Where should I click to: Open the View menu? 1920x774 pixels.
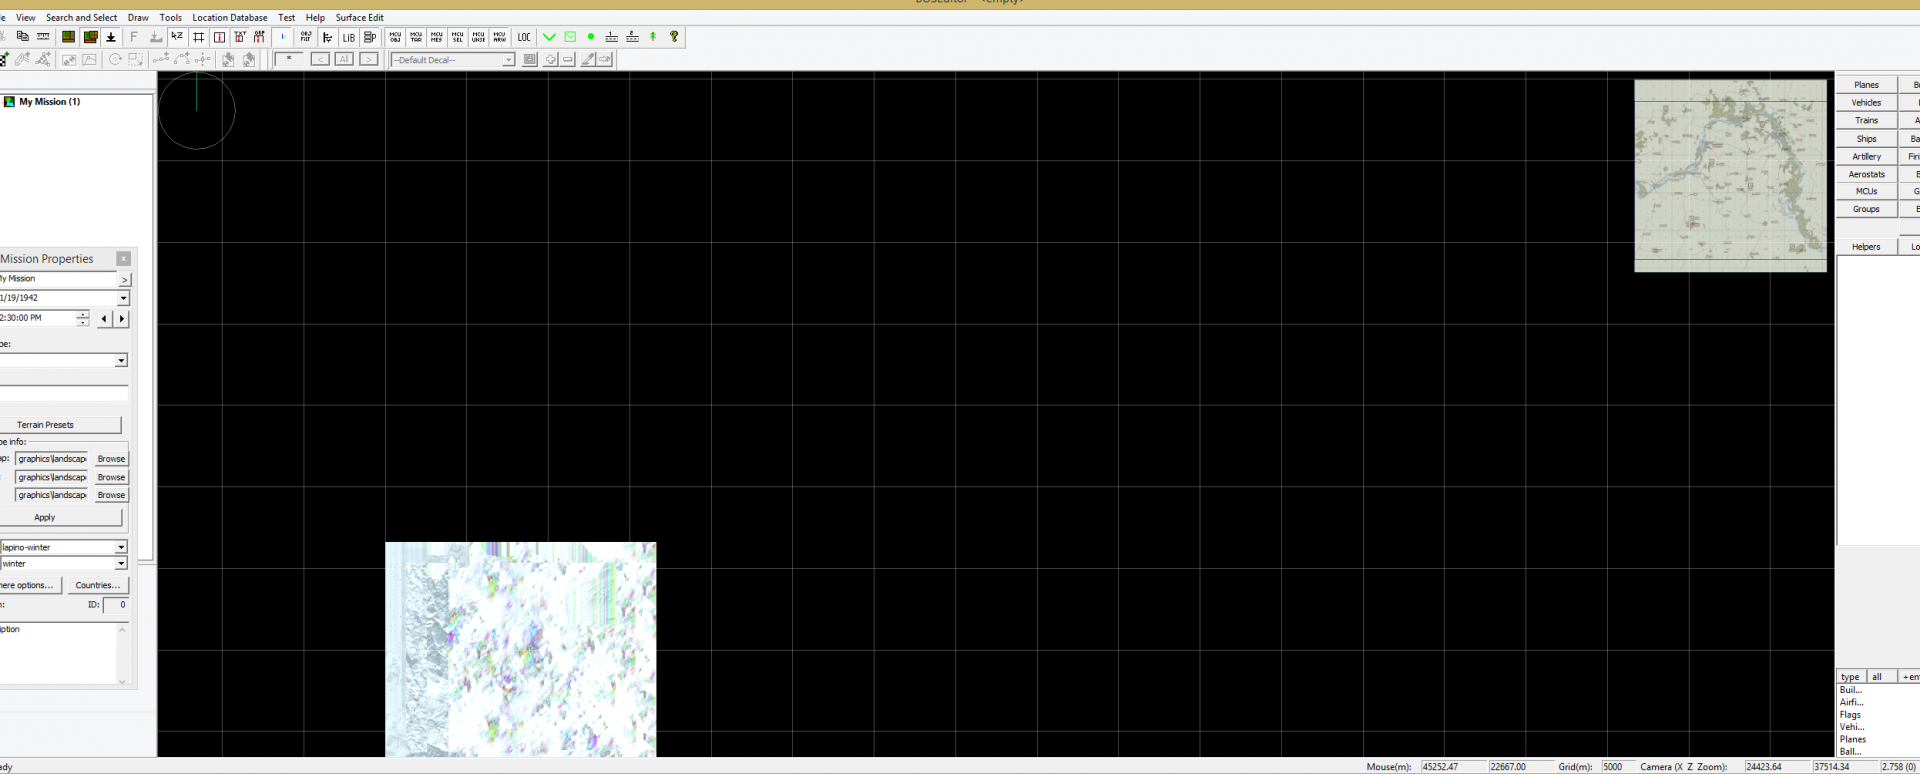click(26, 17)
